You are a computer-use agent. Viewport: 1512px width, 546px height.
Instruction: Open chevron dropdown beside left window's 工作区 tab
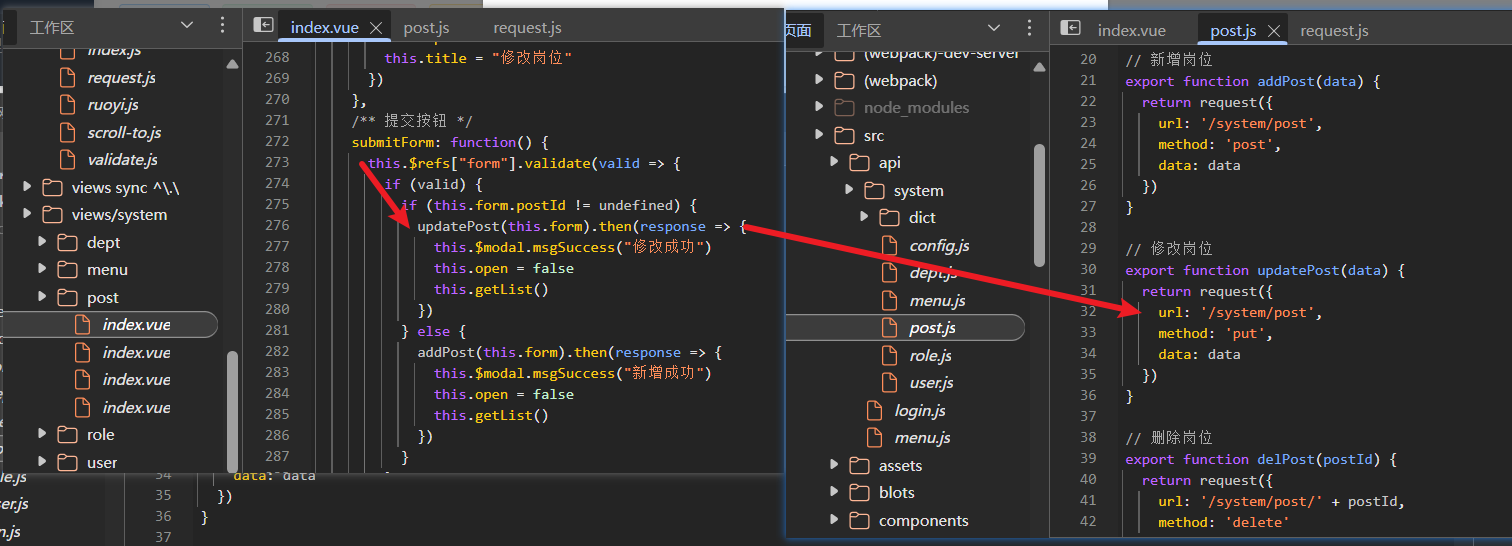[186, 26]
